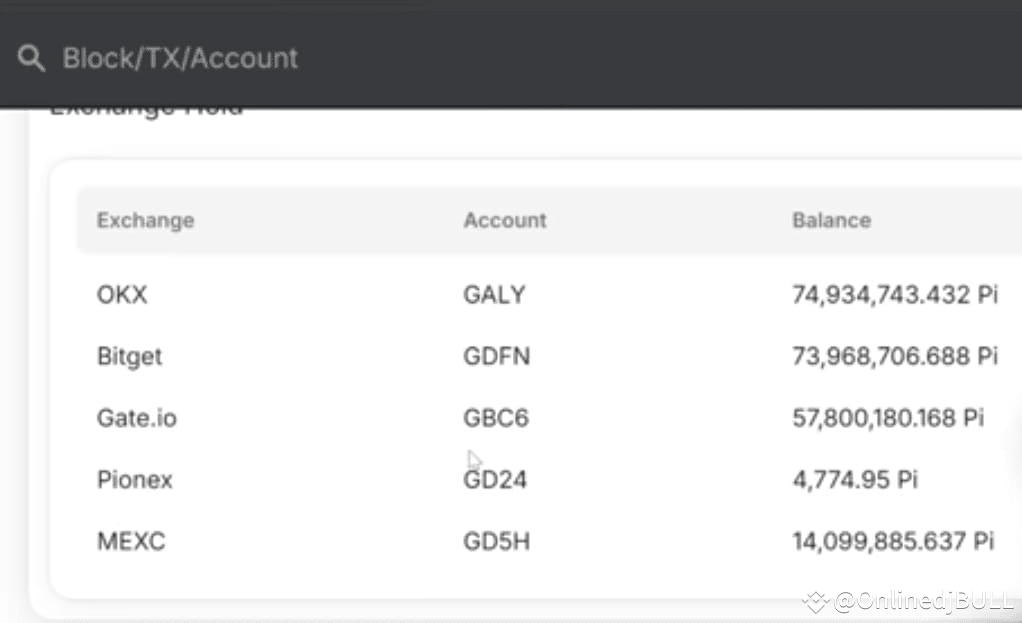The width and height of the screenshot is (1022, 623).
Task: Click the OKX exchange name
Action: click(x=122, y=295)
